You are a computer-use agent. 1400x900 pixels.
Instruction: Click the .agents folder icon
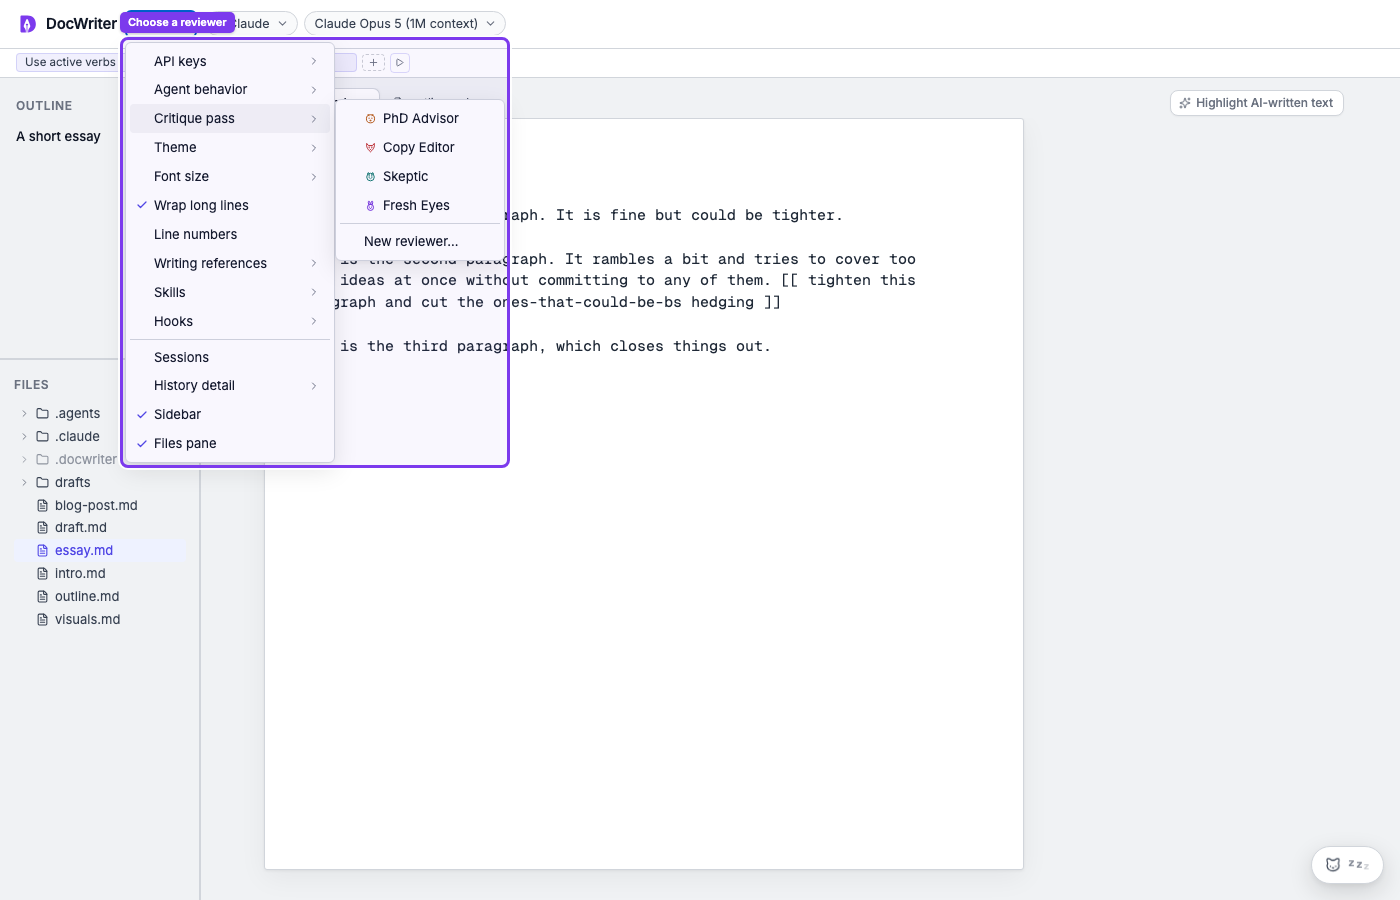42,413
